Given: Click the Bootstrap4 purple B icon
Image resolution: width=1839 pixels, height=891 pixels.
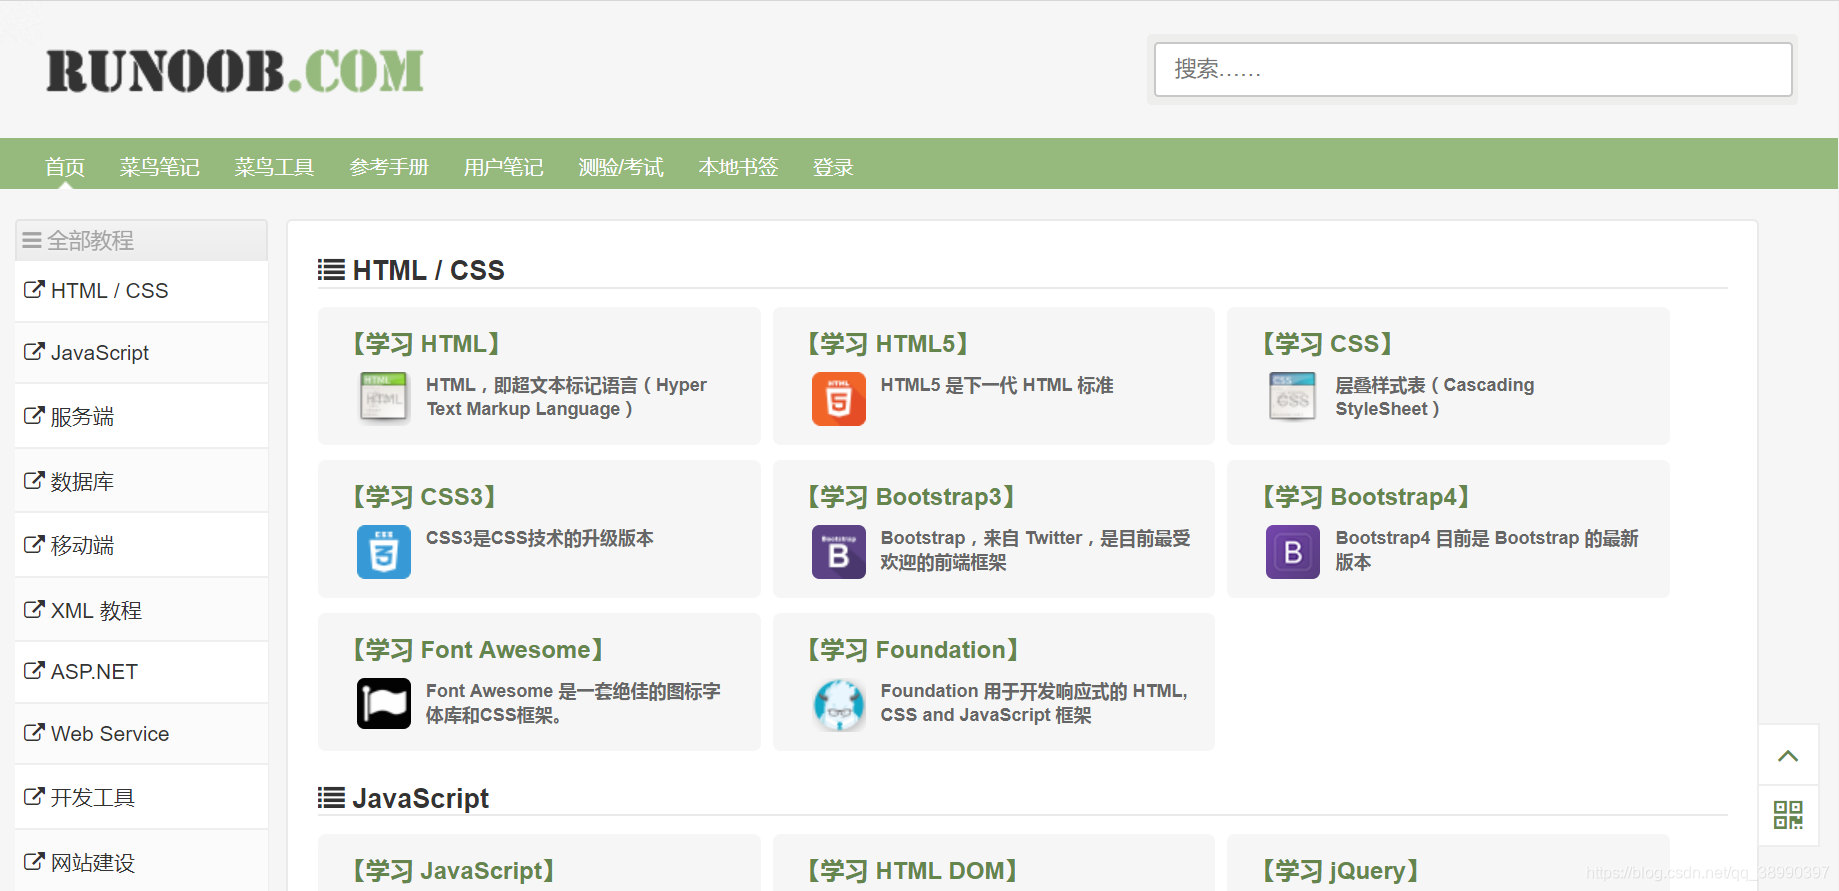Looking at the screenshot, I should (x=1293, y=552).
